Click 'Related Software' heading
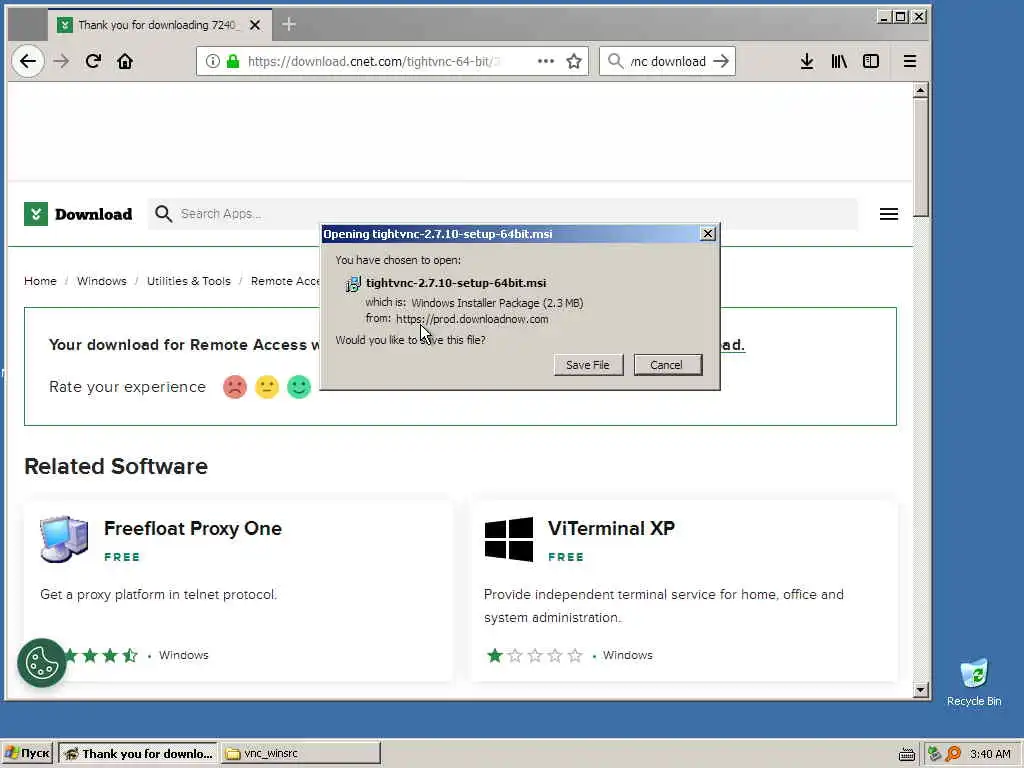The width and height of the screenshot is (1024, 768). (x=116, y=466)
